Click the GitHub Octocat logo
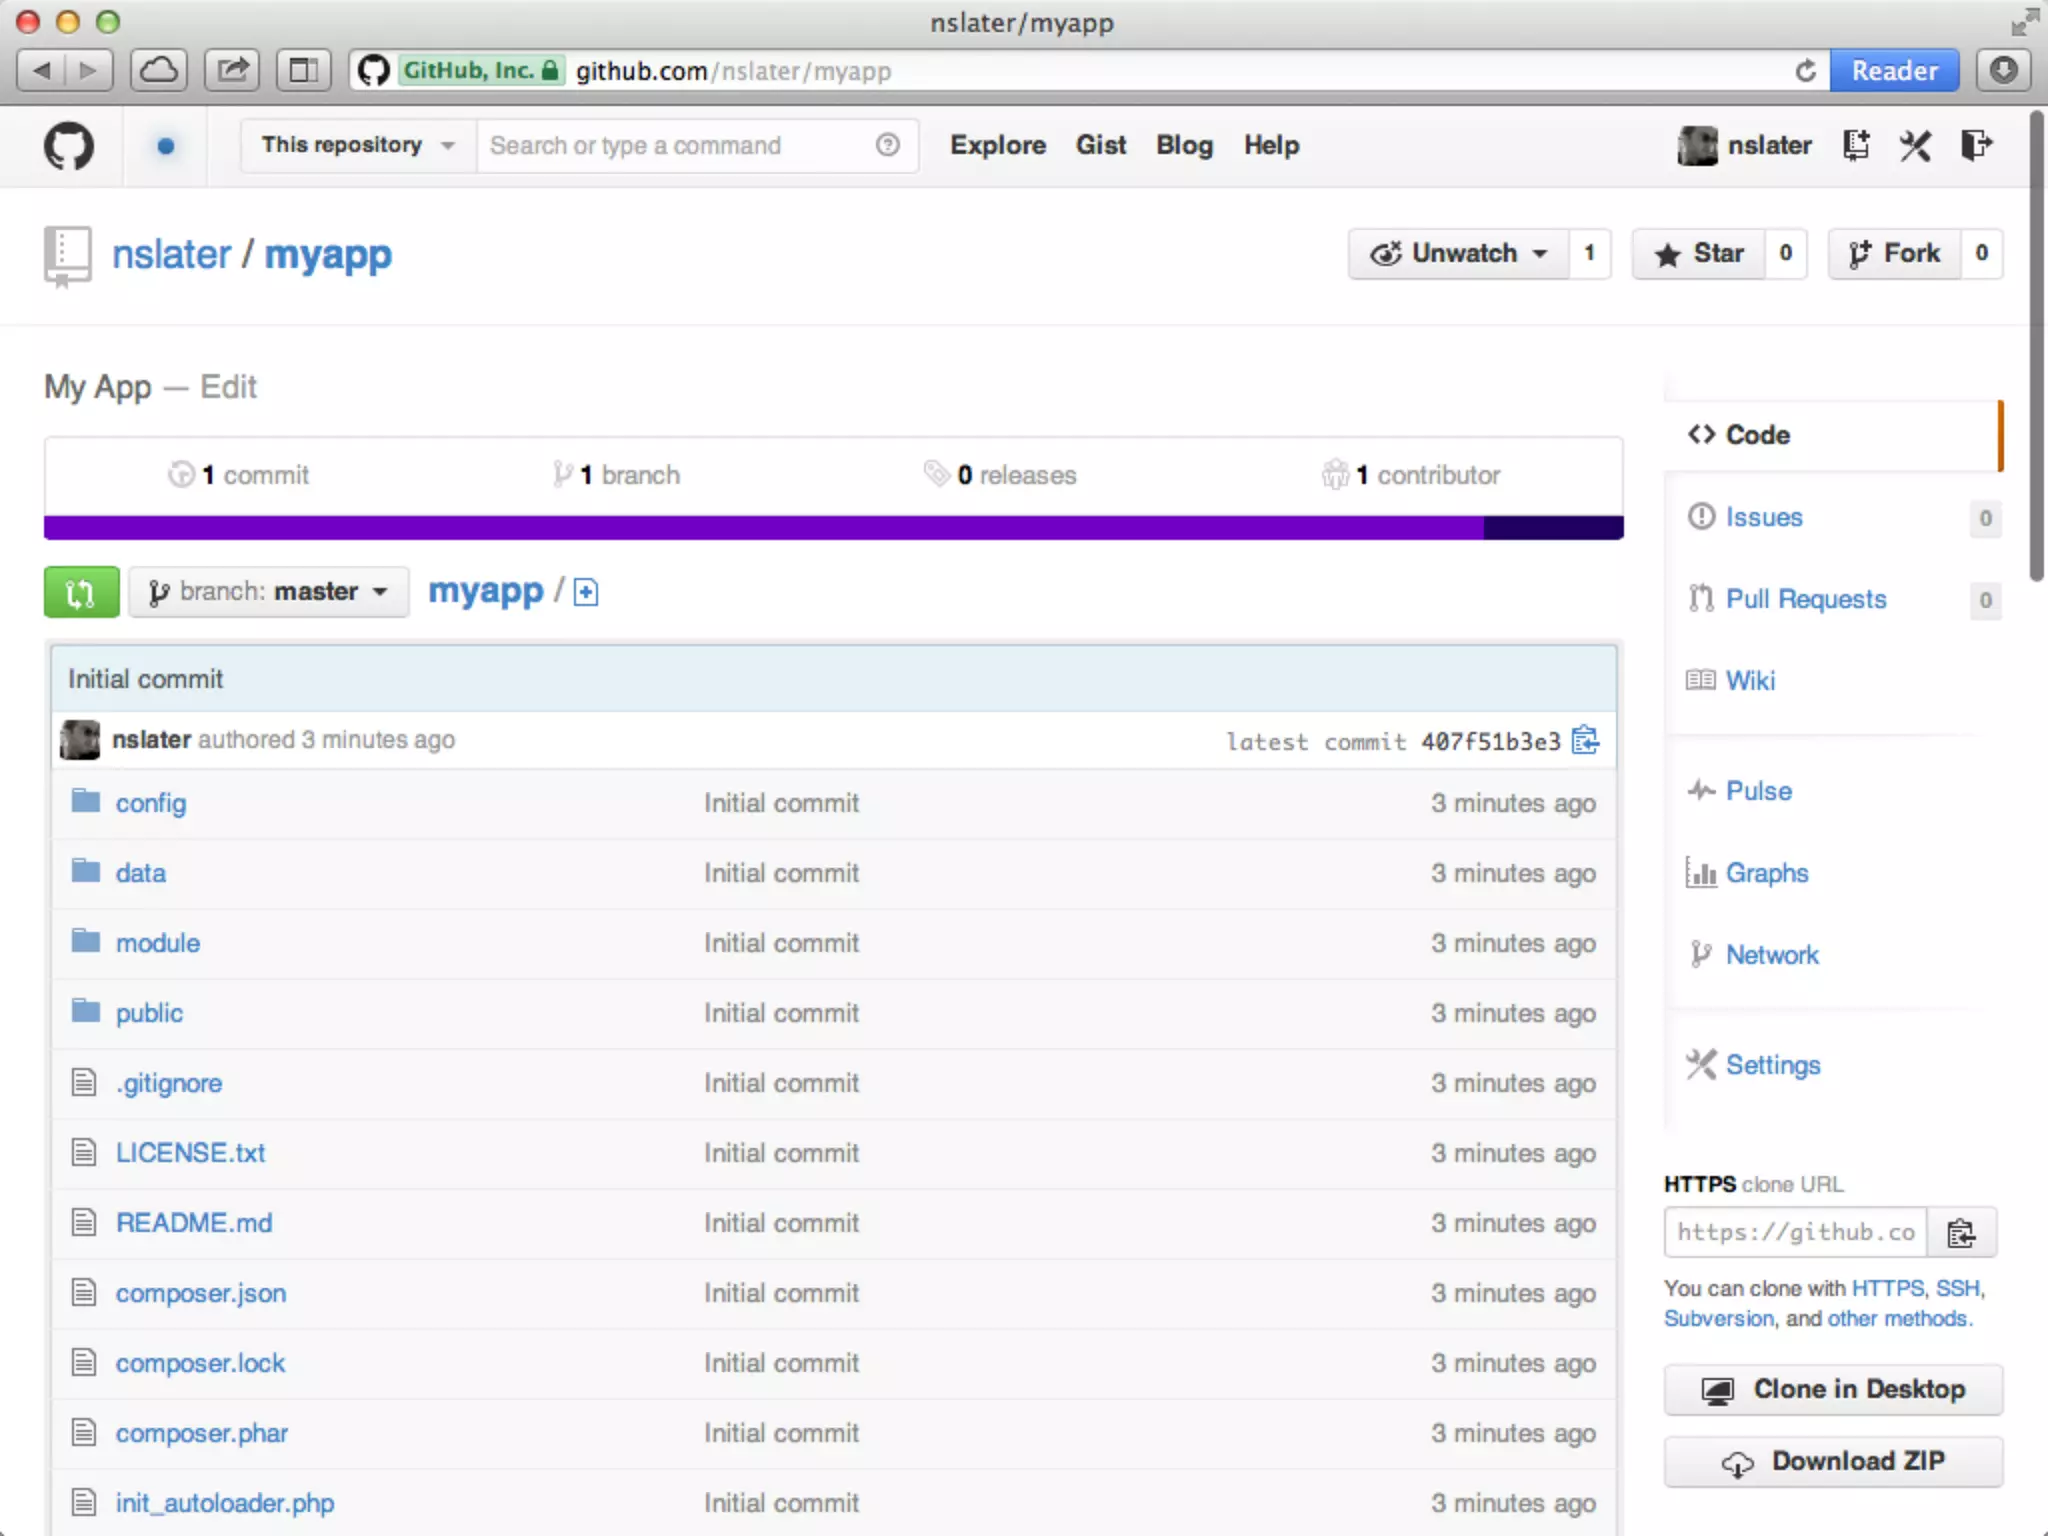 pyautogui.click(x=68, y=146)
